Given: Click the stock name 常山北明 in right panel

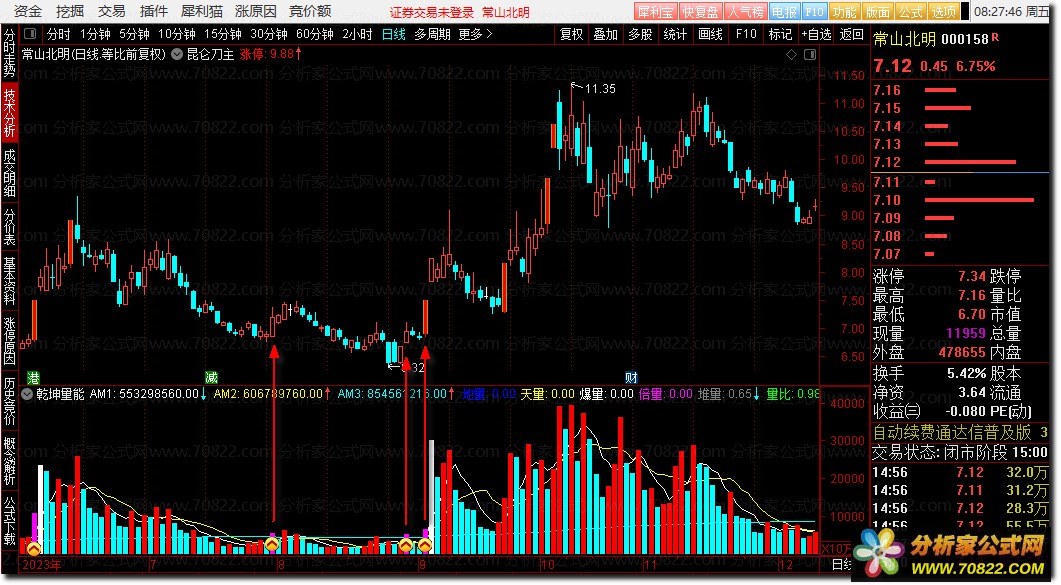Looking at the screenshot, I should [905, 39].
